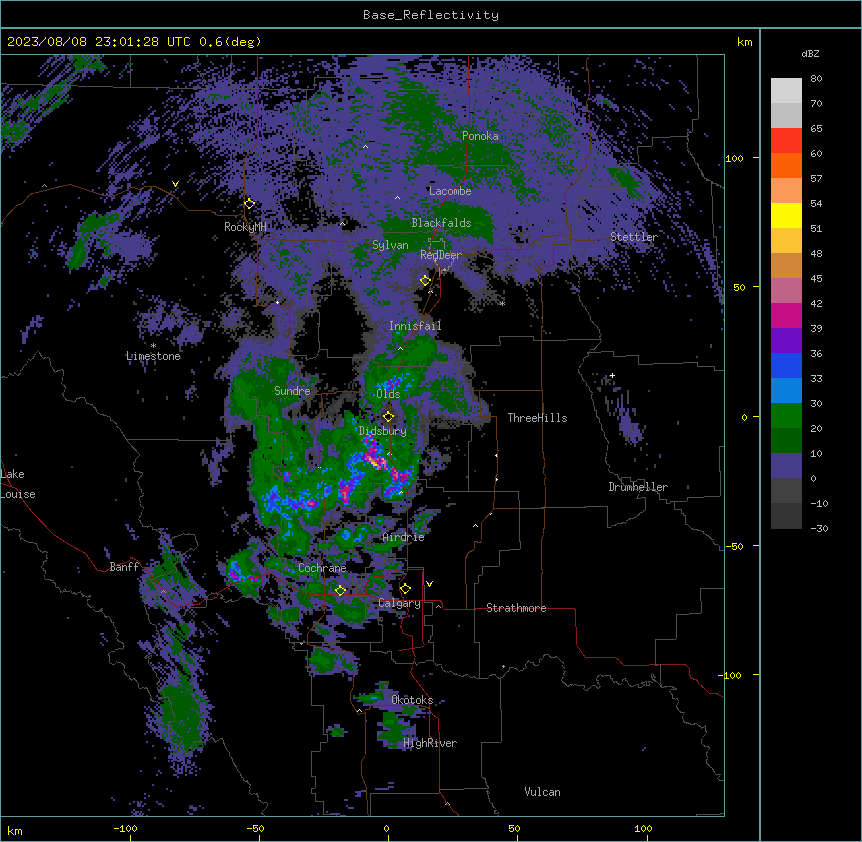Click the Olds city label
This screenshot has height=842, width=862.
tap(388, 394)
